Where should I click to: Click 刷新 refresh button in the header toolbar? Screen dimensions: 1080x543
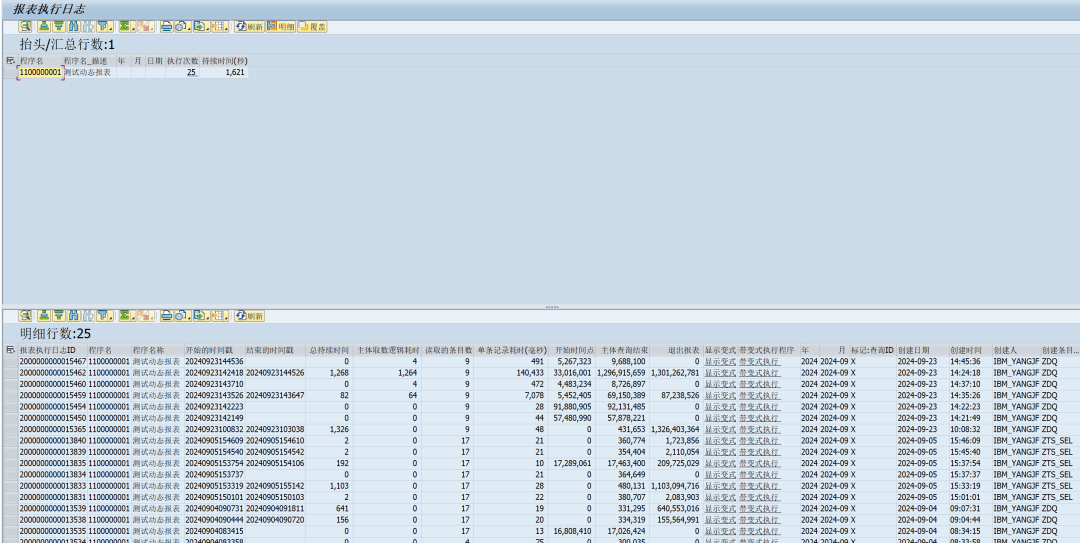(249, 27)
